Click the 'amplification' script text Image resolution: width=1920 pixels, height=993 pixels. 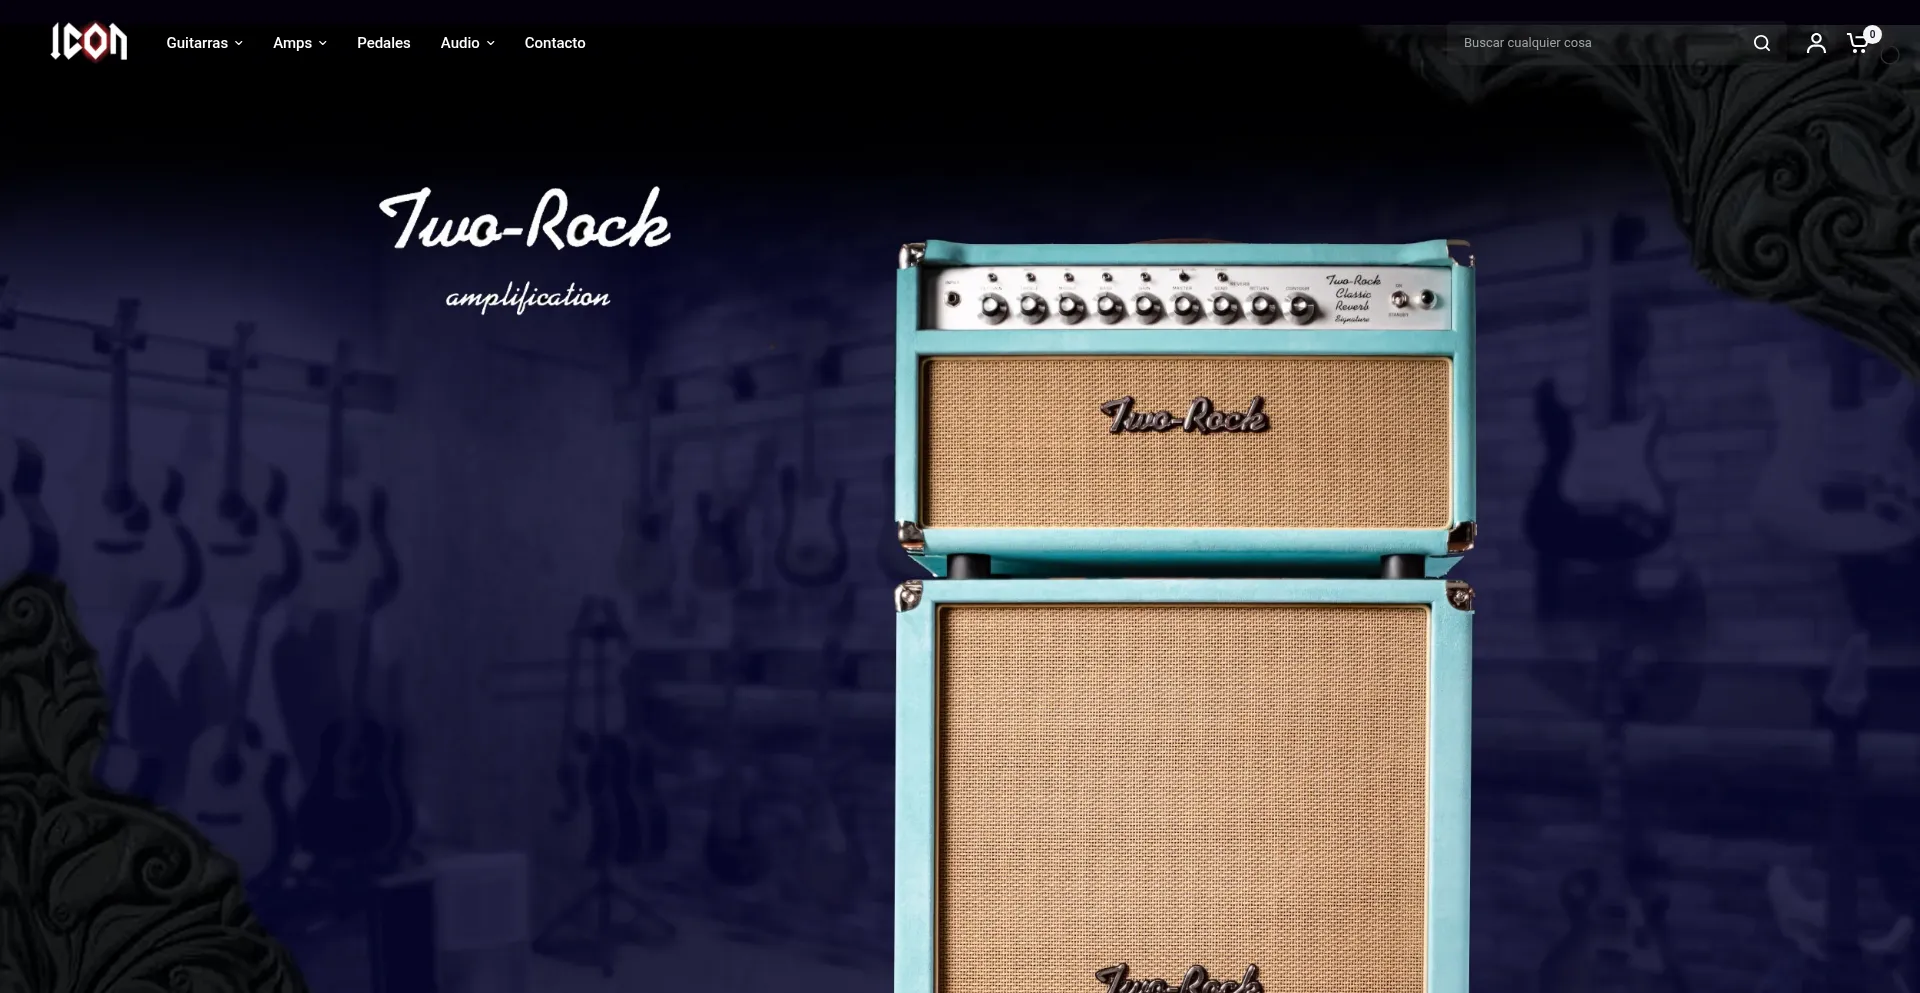tap(527, 297)
